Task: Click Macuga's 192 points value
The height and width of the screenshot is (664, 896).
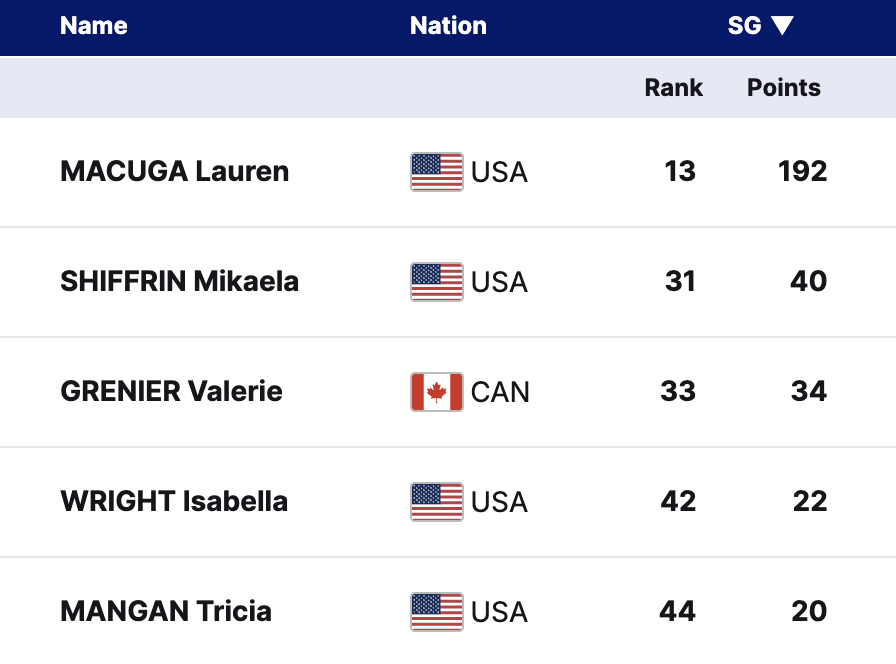Action: 802,172
